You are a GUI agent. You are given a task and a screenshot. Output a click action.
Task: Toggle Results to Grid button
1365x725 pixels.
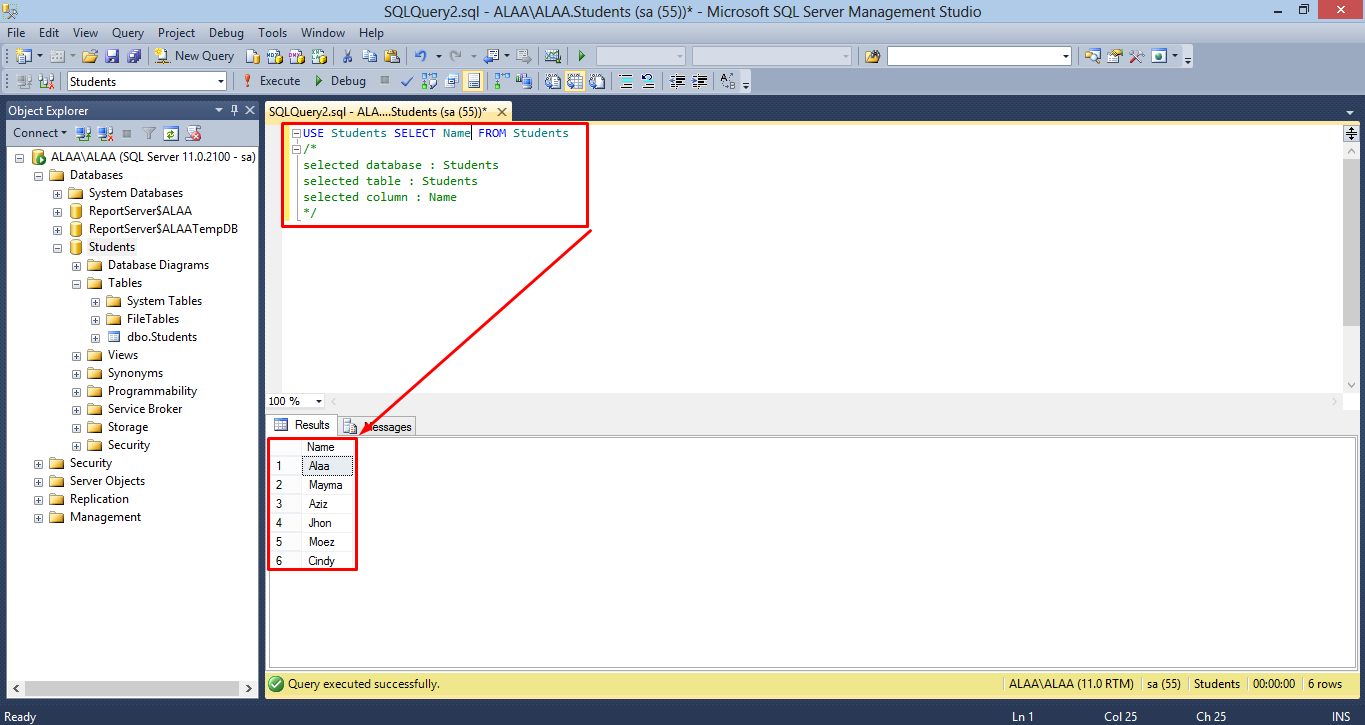pyautogui.click(x=575, y=81)
